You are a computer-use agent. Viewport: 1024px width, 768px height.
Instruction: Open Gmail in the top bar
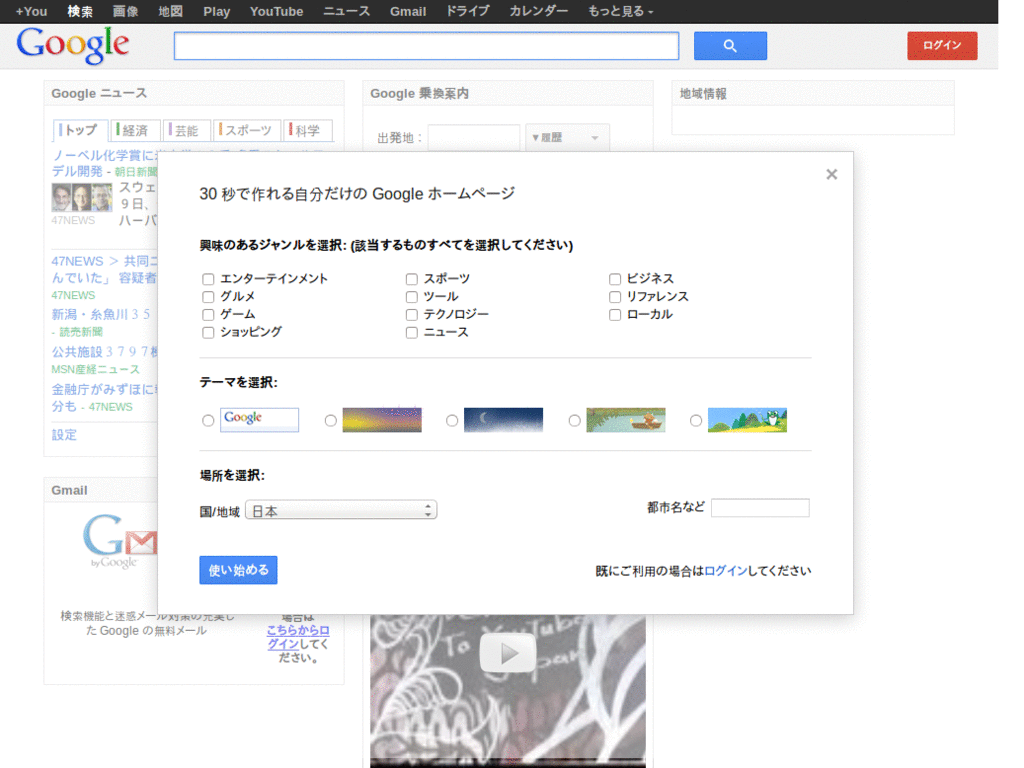tap(408, 11)
